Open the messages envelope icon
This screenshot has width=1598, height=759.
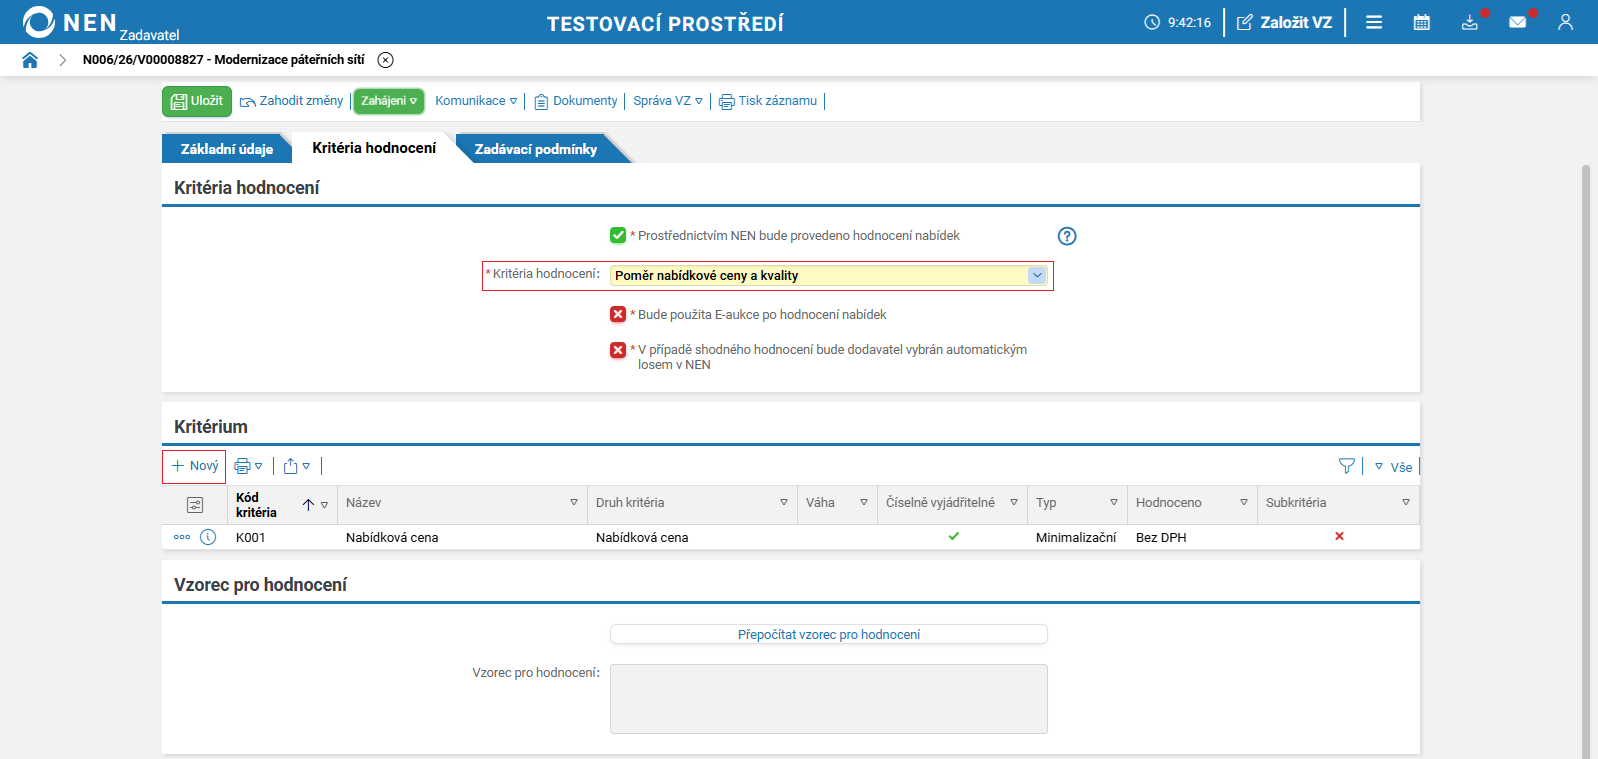[x=1517, y=22]
